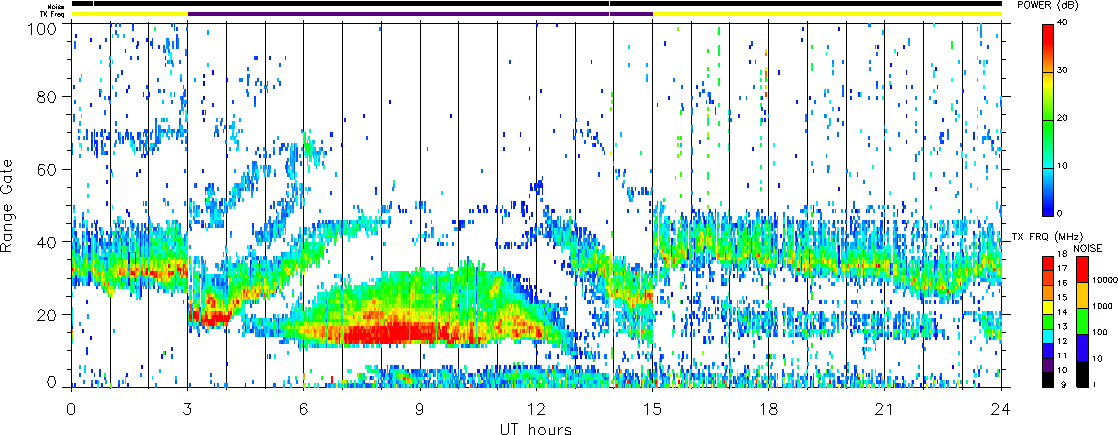Click the 9 tick label on UT hours axis
The image size is (1118, 435).
(420, 409)
